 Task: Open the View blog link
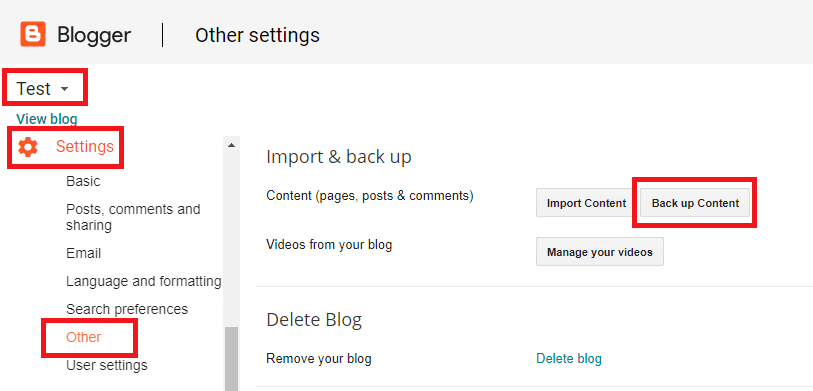47,119
